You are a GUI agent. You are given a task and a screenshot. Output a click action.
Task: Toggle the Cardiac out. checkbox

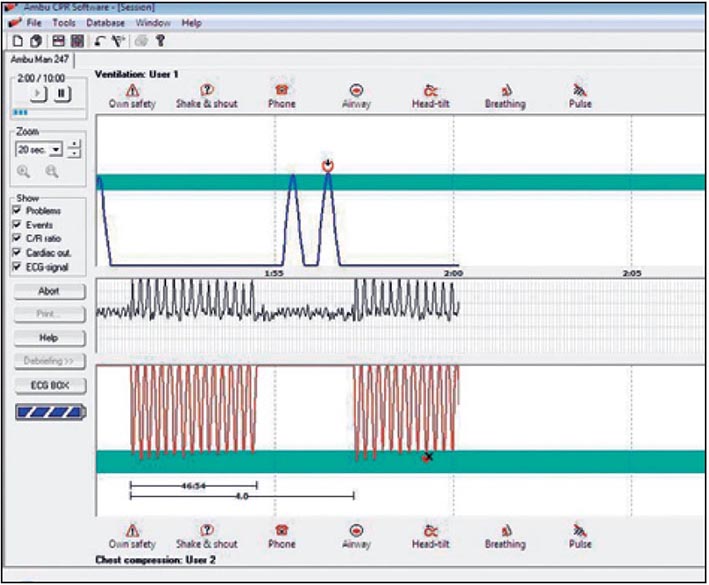click(x=17, y=252)
